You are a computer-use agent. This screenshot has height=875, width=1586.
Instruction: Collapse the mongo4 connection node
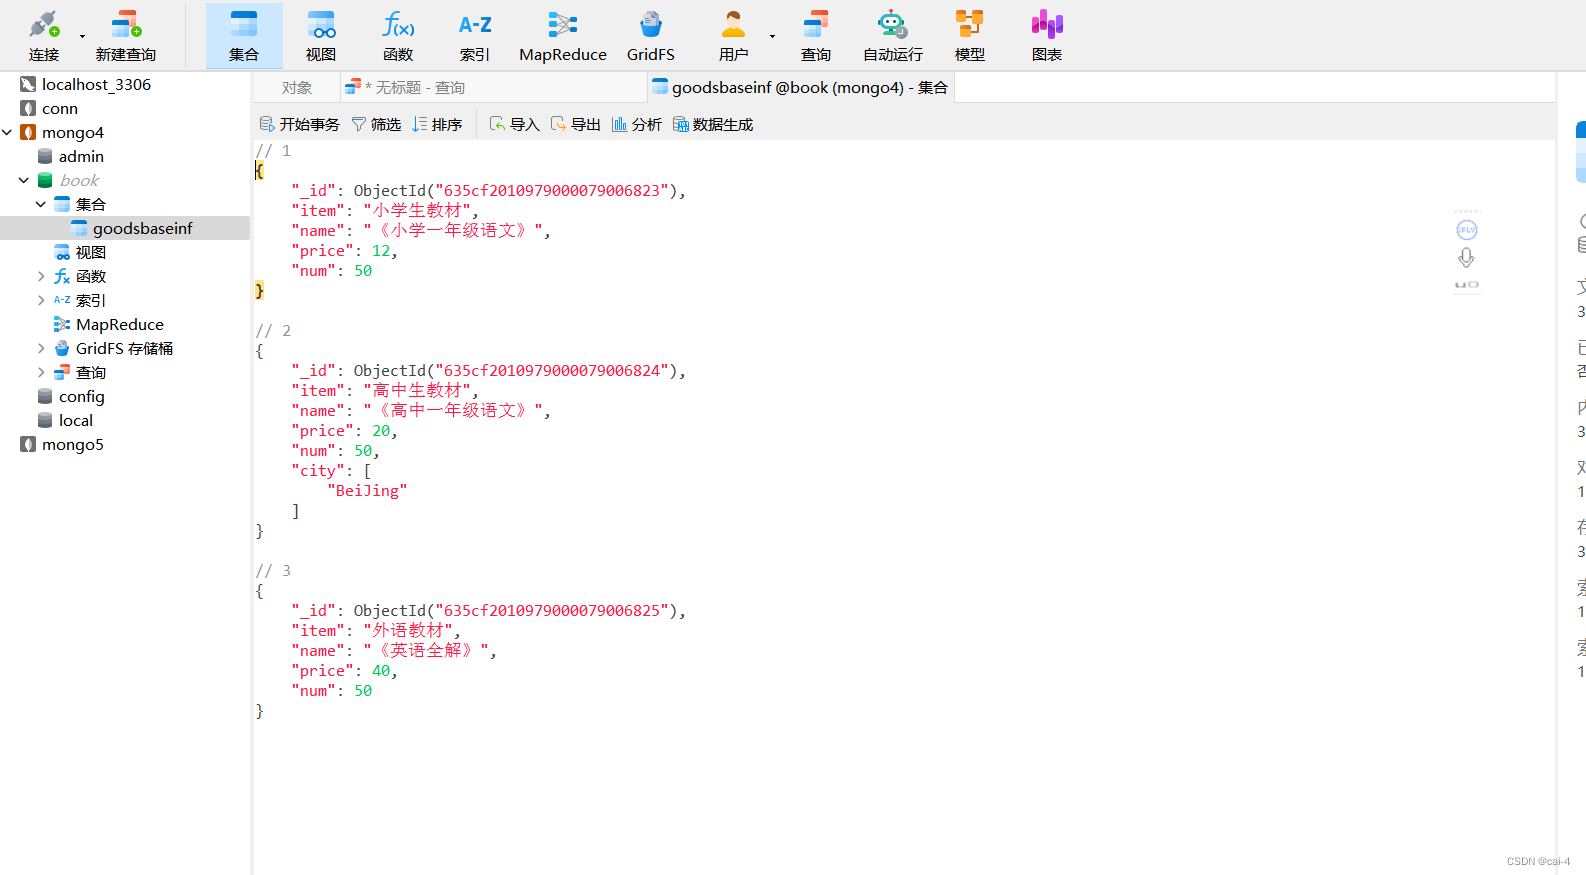pyautogui.click(x=7, y=132)
